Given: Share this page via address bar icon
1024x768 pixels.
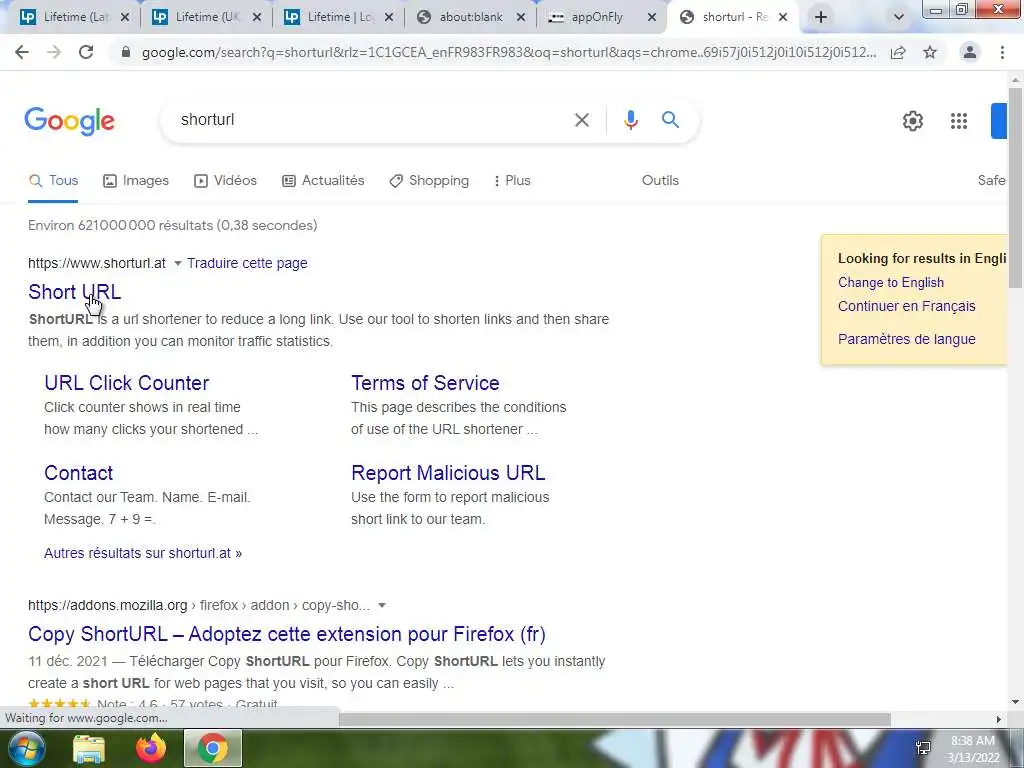Looking at the screenshot, I should [898, 52].
